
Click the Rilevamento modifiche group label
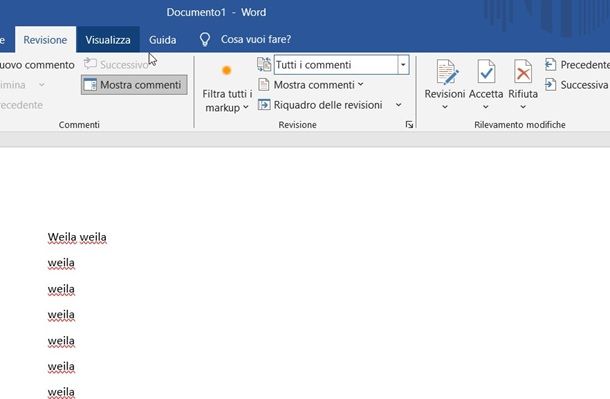(x=520, y=125)
